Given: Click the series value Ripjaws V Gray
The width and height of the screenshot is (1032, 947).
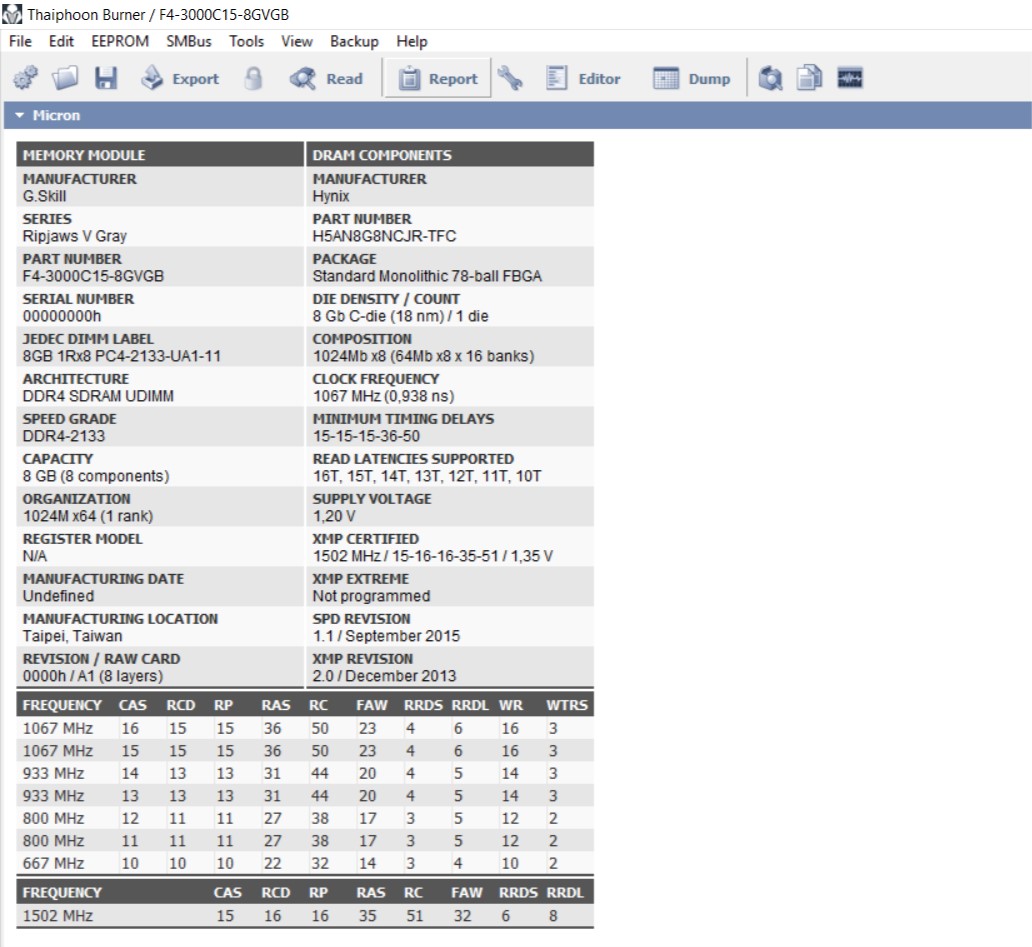Looking at the screenshot, I should click(x=74, y=236).
